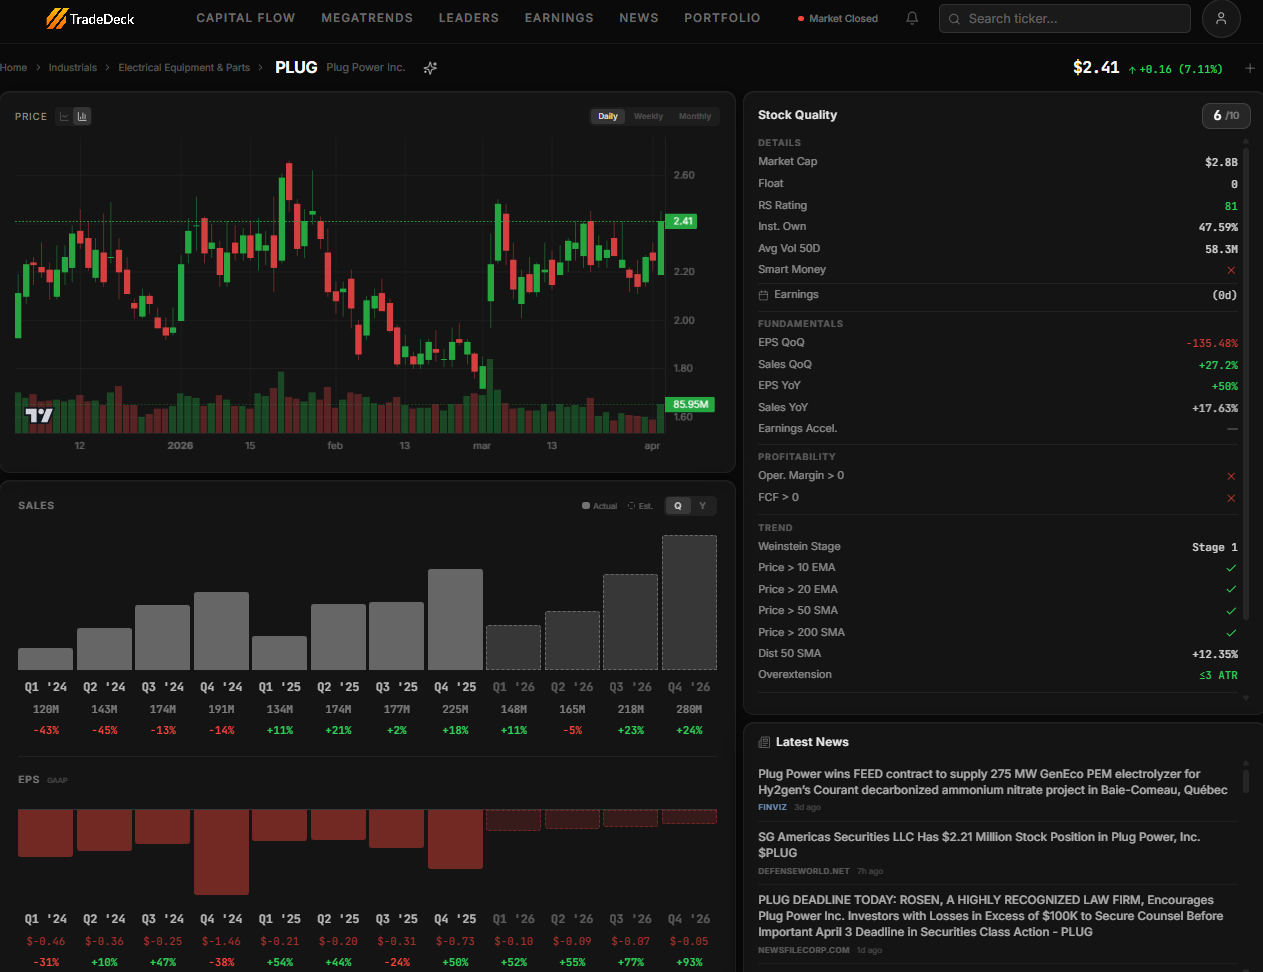Viewport: 1263px width, 972px height.
Task: Click the TradeDeck logo
Action: tap(90, 18)
